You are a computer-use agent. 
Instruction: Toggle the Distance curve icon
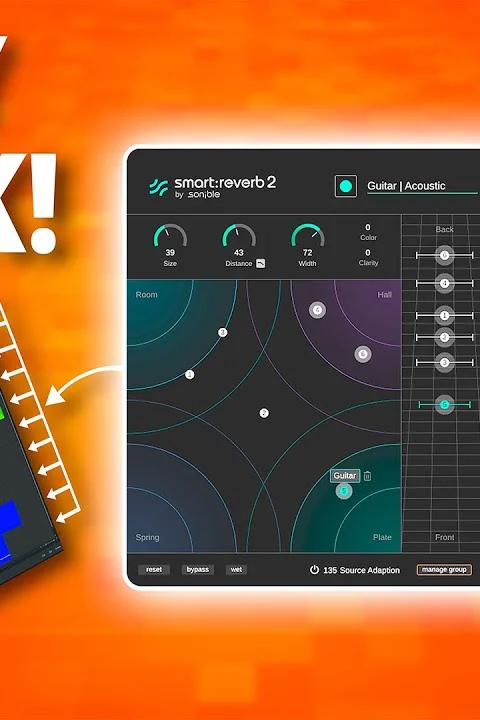pyautogui.click(x=260, y=264)
